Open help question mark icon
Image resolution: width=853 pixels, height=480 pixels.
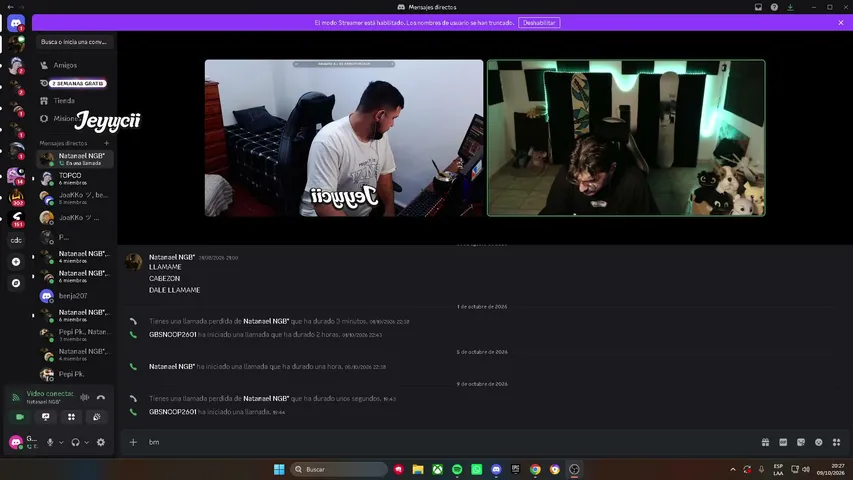(x=774, y=7)
